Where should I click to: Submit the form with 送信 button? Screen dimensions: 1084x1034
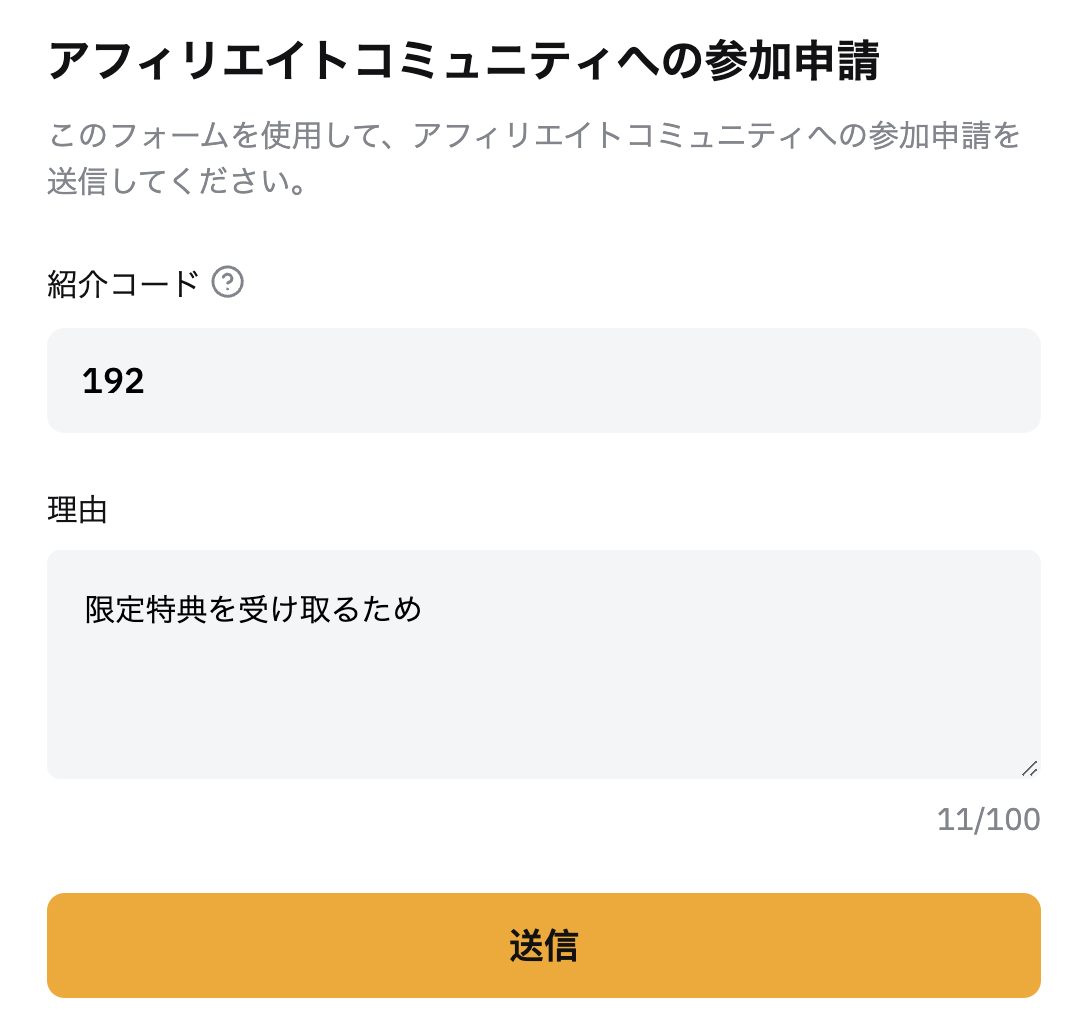click(543, 945)
